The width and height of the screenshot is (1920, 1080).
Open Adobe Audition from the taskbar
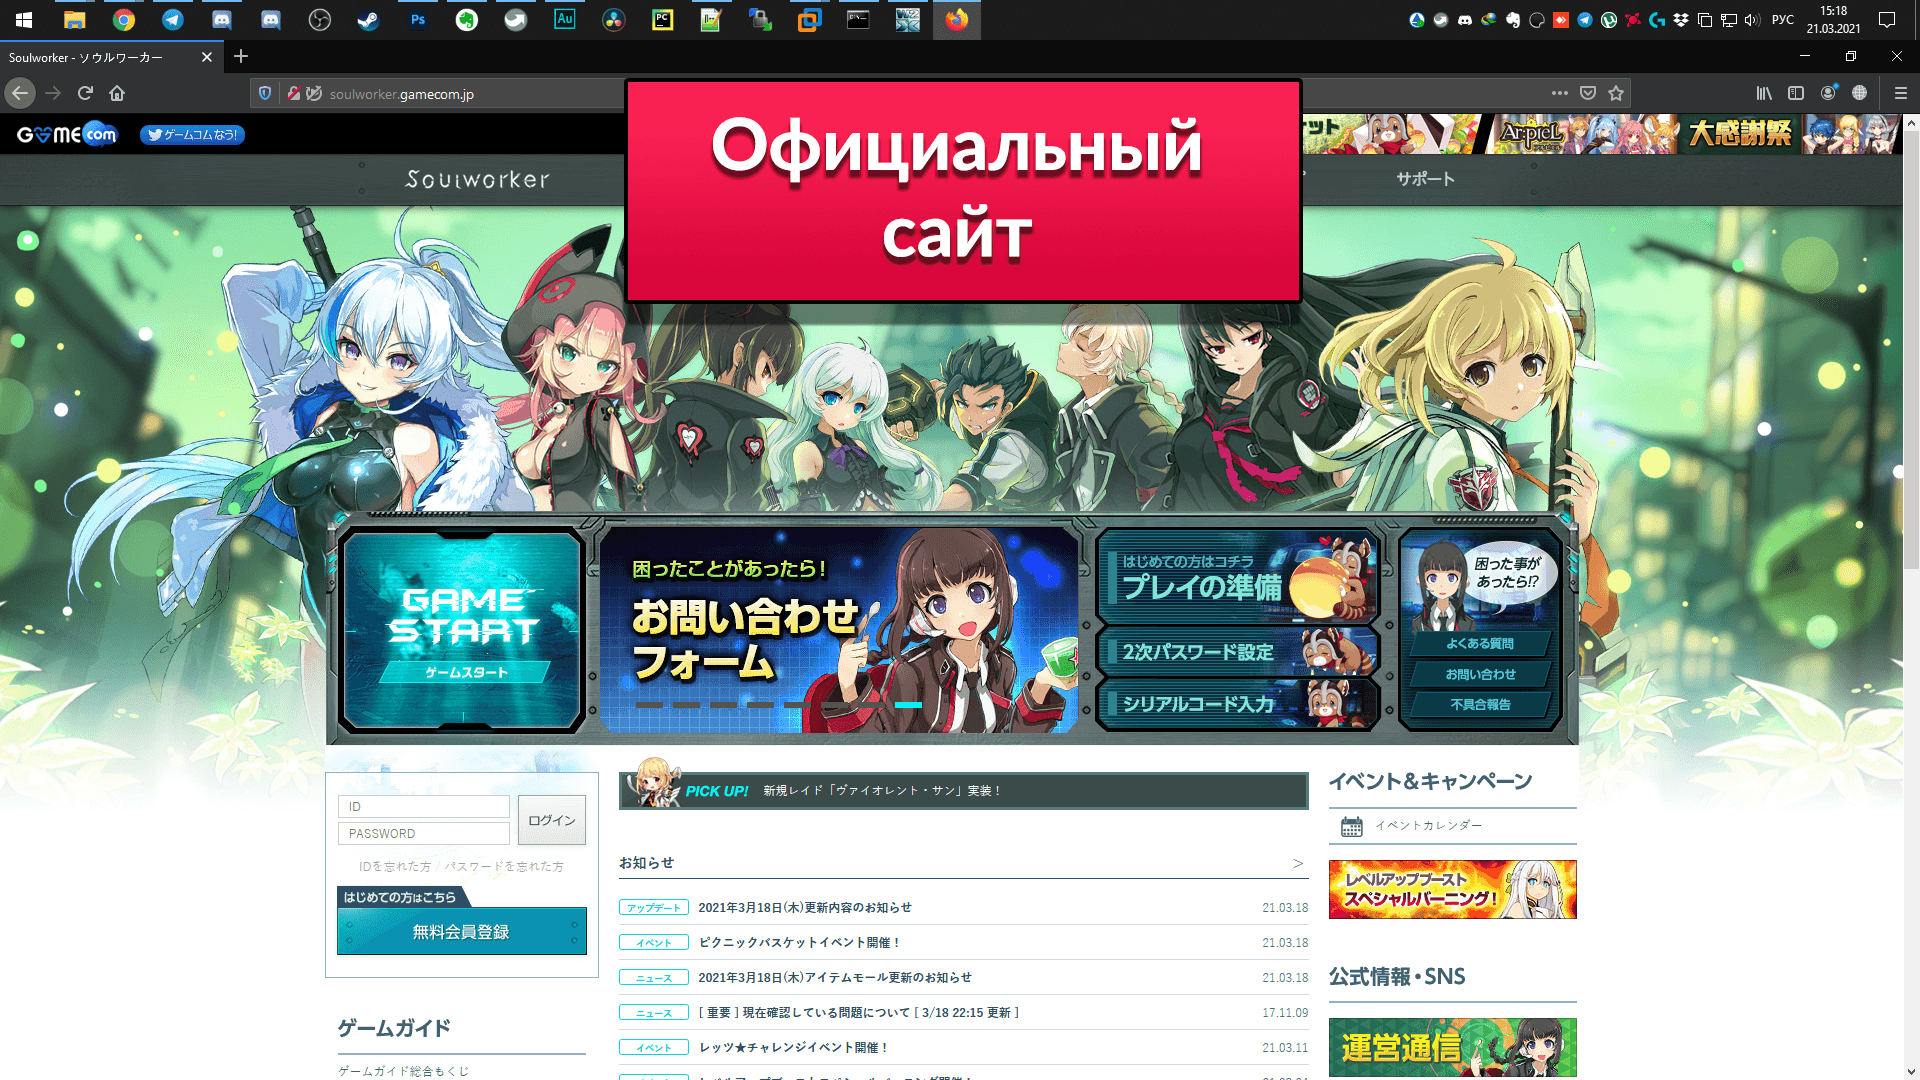point(565,20)
